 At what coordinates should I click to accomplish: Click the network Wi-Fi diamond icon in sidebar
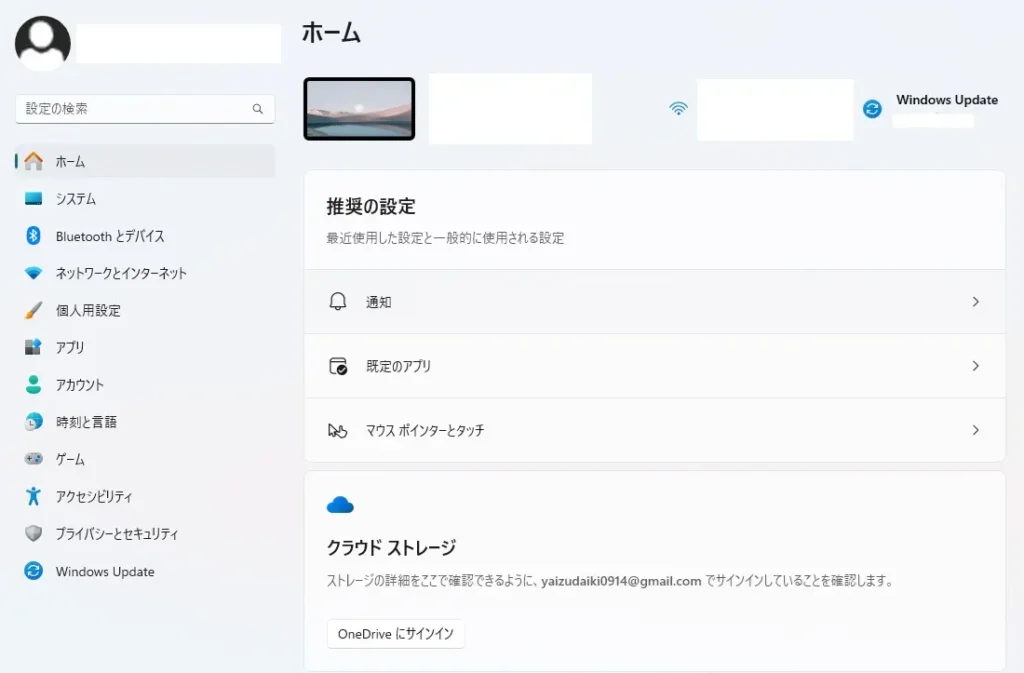33,273
